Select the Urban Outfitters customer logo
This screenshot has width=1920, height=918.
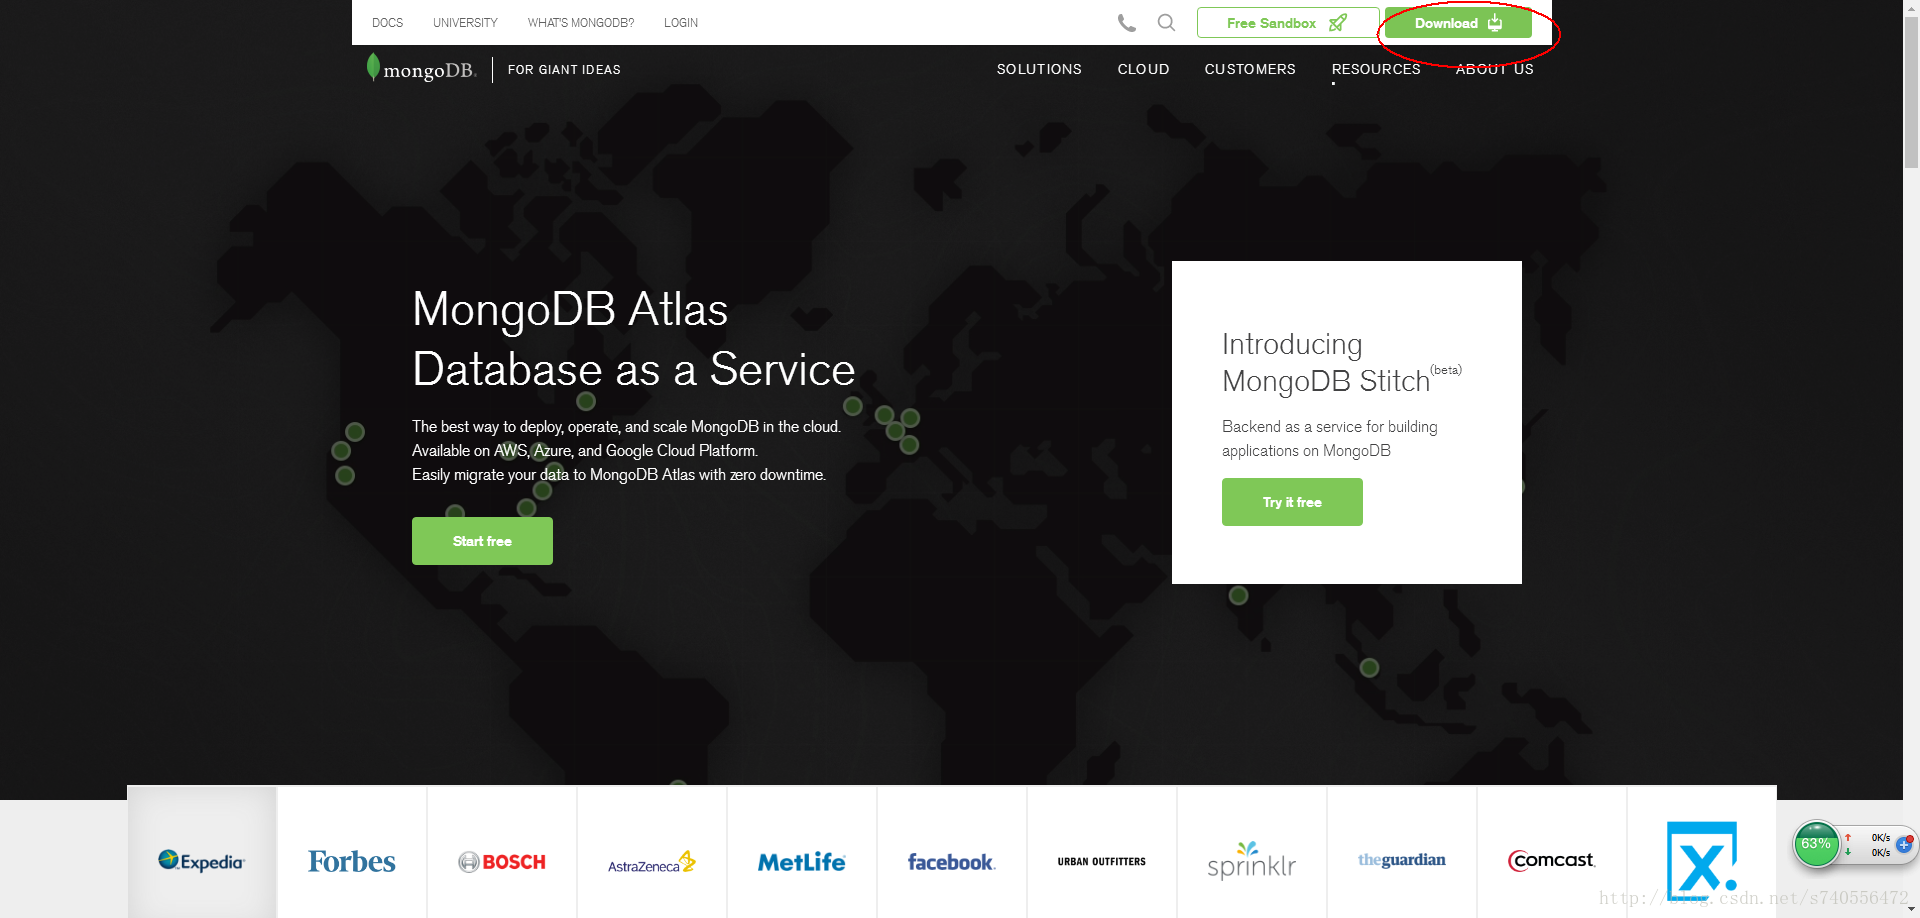pos(1102,861)
